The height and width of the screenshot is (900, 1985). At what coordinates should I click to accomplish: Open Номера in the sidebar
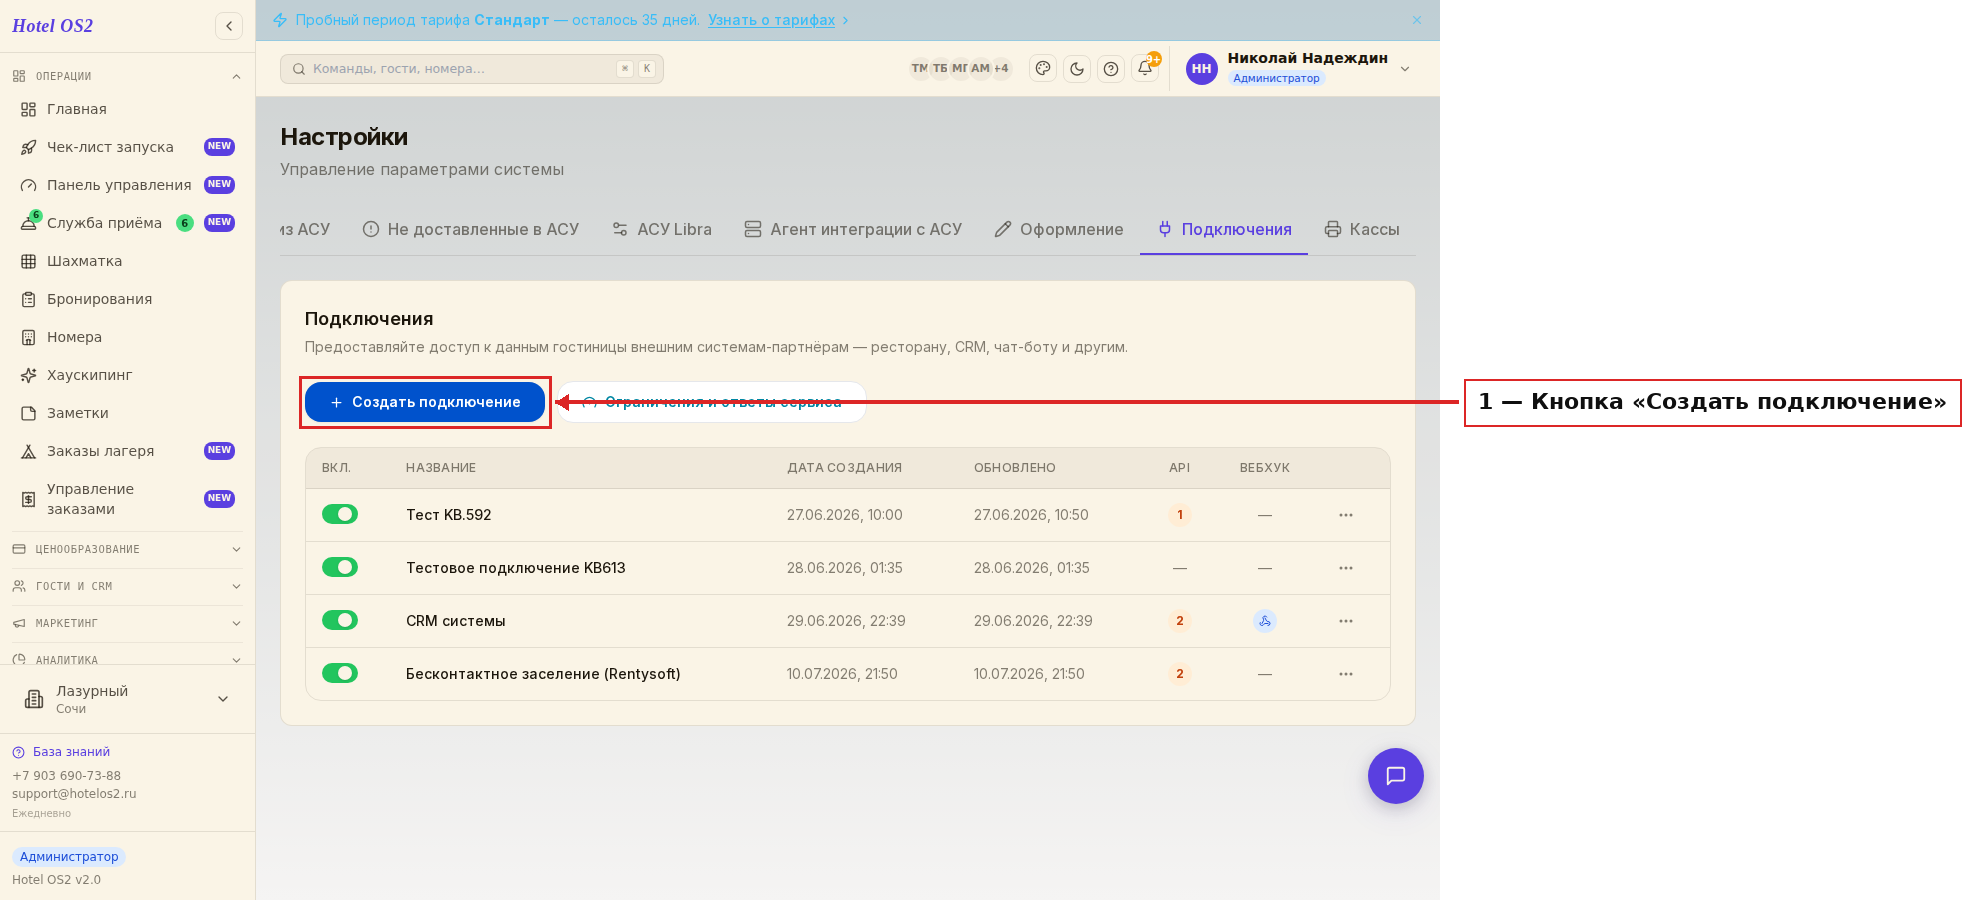127,337
